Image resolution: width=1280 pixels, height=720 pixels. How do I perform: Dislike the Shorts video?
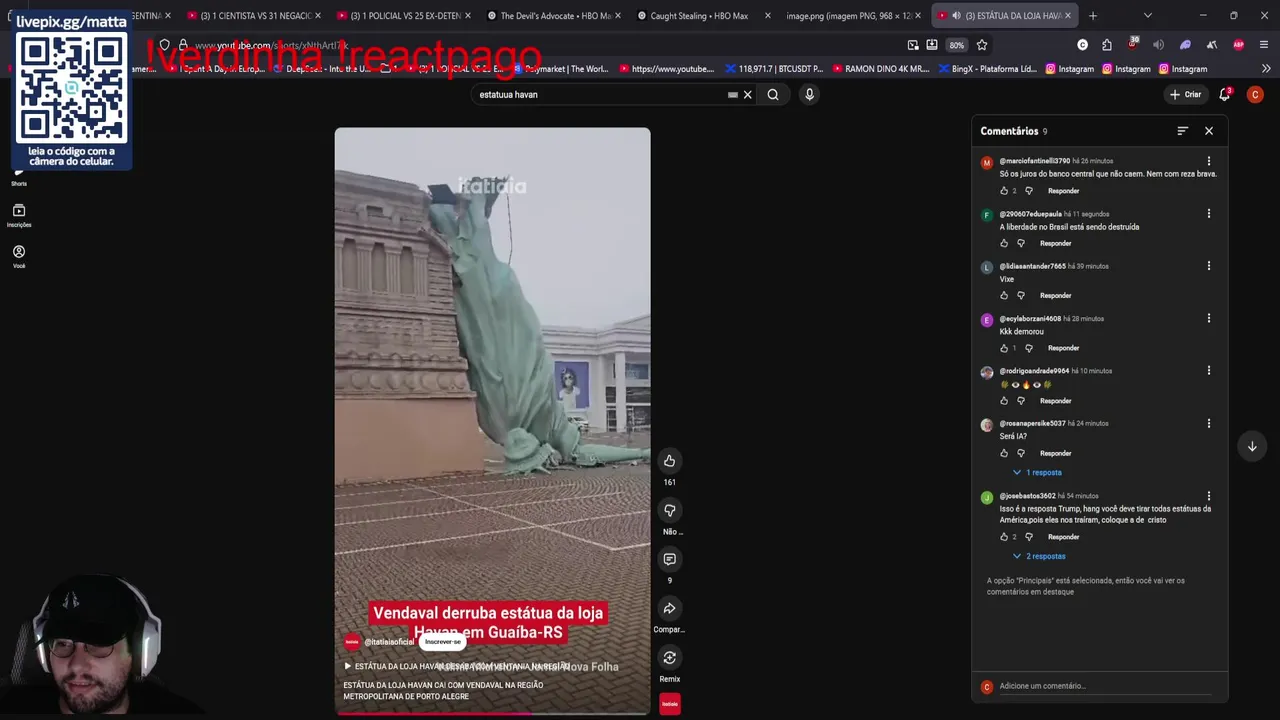point(669,510)
